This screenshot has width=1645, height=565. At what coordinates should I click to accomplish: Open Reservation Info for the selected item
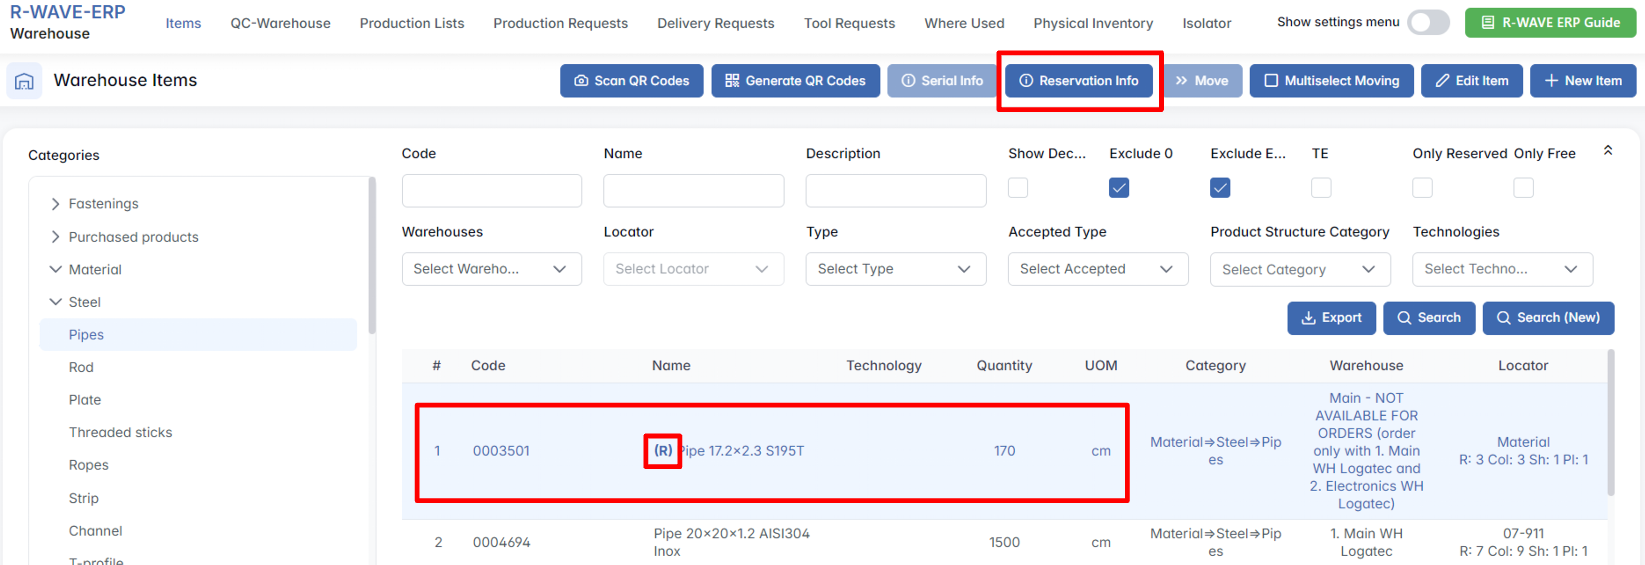(1078, 81)
